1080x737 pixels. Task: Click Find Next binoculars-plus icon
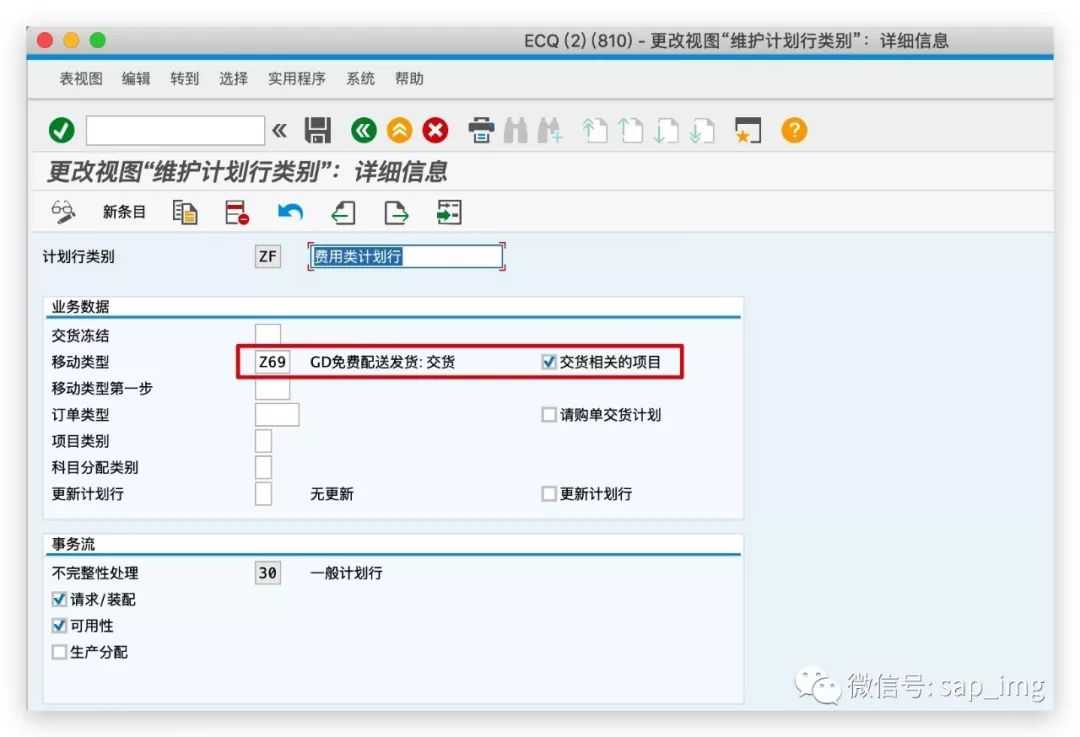point(550,130)
